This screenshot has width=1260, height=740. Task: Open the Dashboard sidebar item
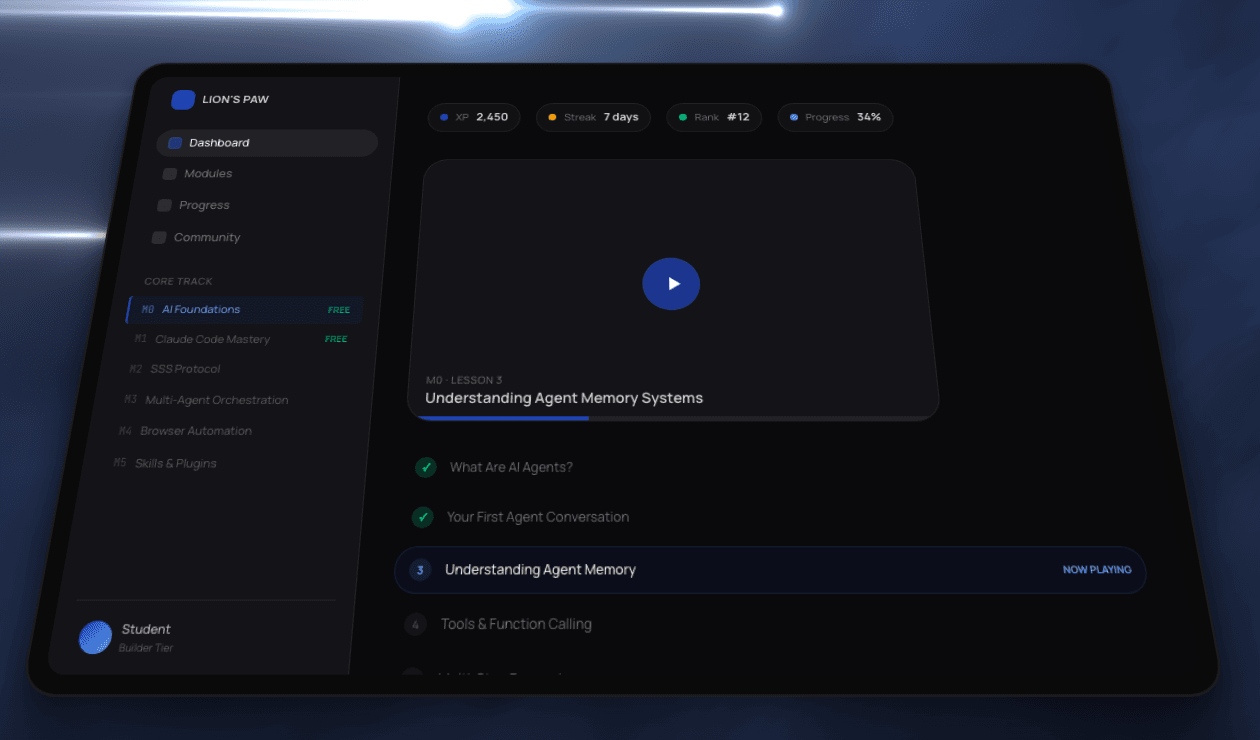click(x=267, y=143)
